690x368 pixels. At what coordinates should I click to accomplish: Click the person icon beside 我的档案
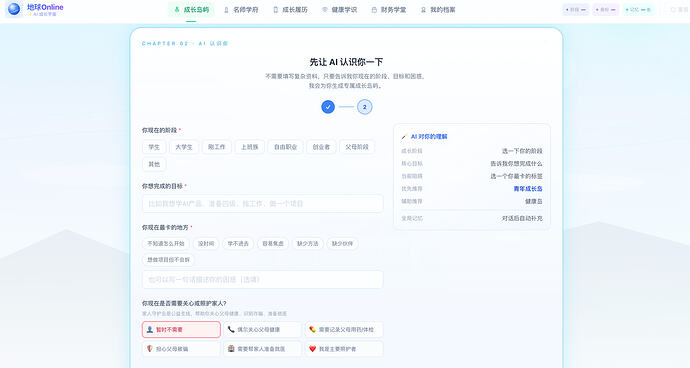423,10
